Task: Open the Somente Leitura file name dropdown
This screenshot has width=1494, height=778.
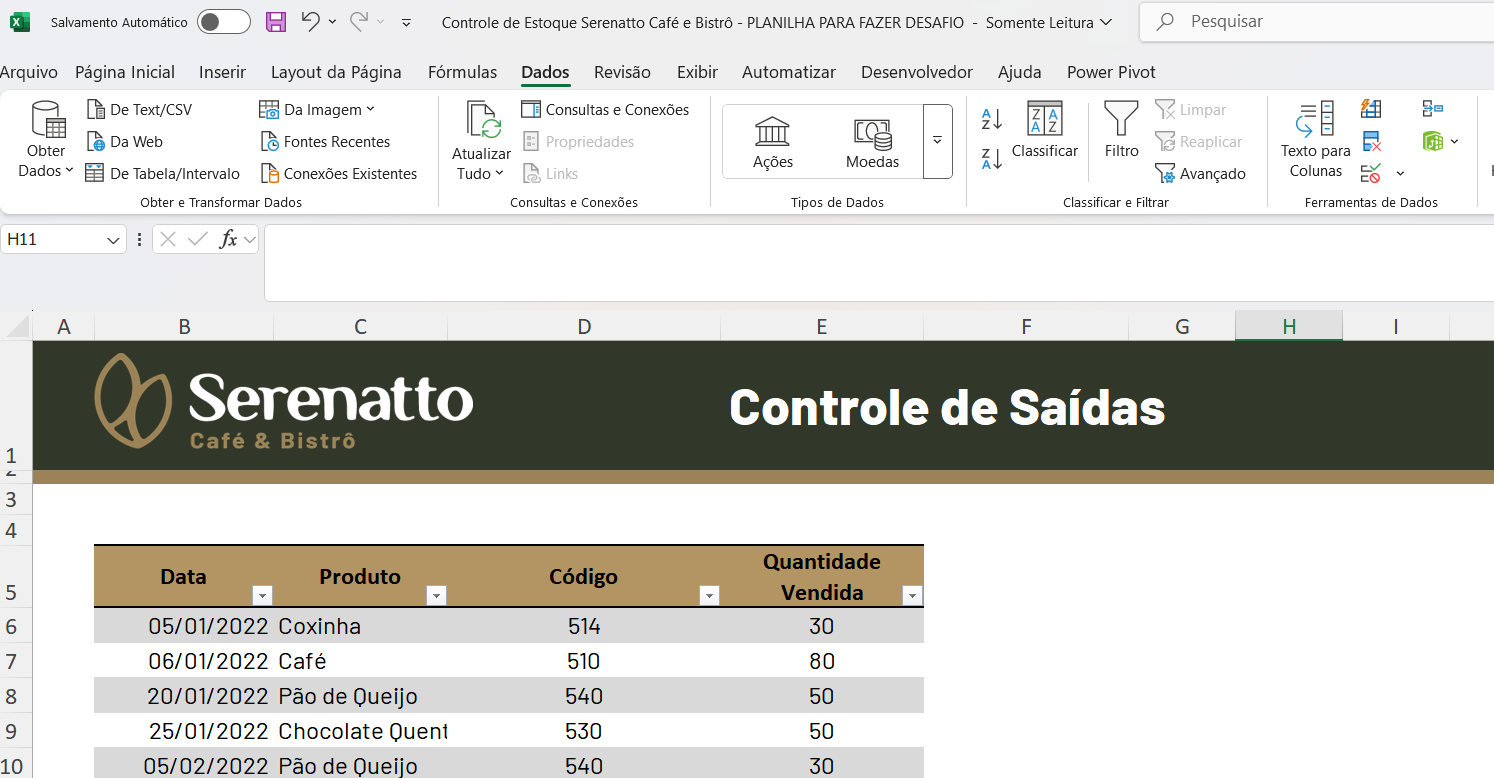Action: click(x=1105, y=22)
